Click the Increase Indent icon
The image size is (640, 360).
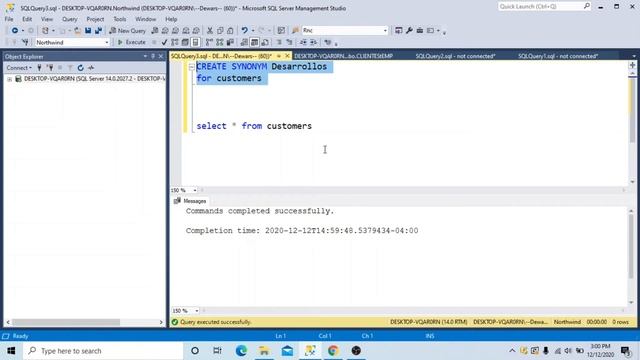(313, 42)
